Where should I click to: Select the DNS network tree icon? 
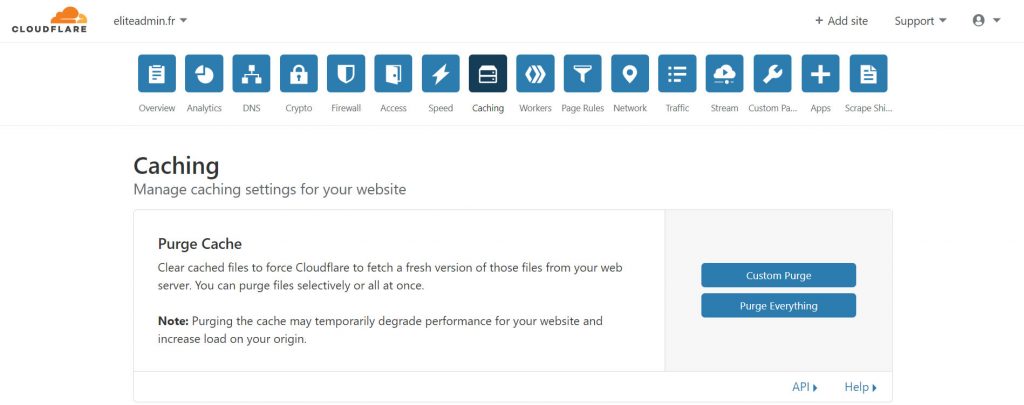[x=251, y=73]
